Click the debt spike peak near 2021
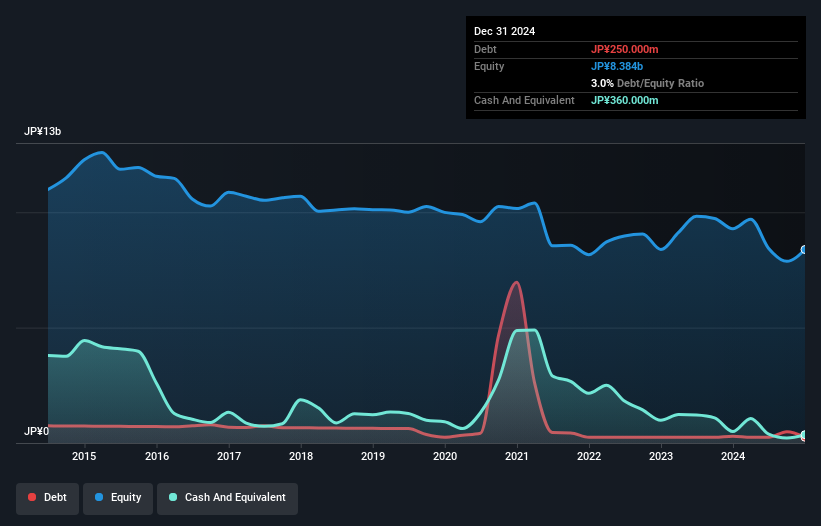Screen dimensions: 821x526 click(x=517, y=283)
